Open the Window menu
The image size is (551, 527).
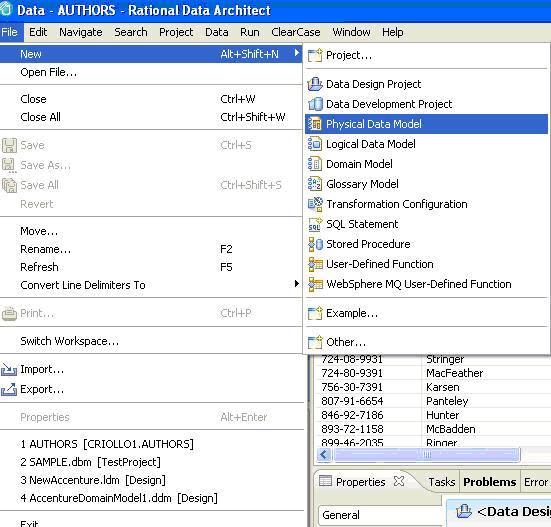coord(351,32)
